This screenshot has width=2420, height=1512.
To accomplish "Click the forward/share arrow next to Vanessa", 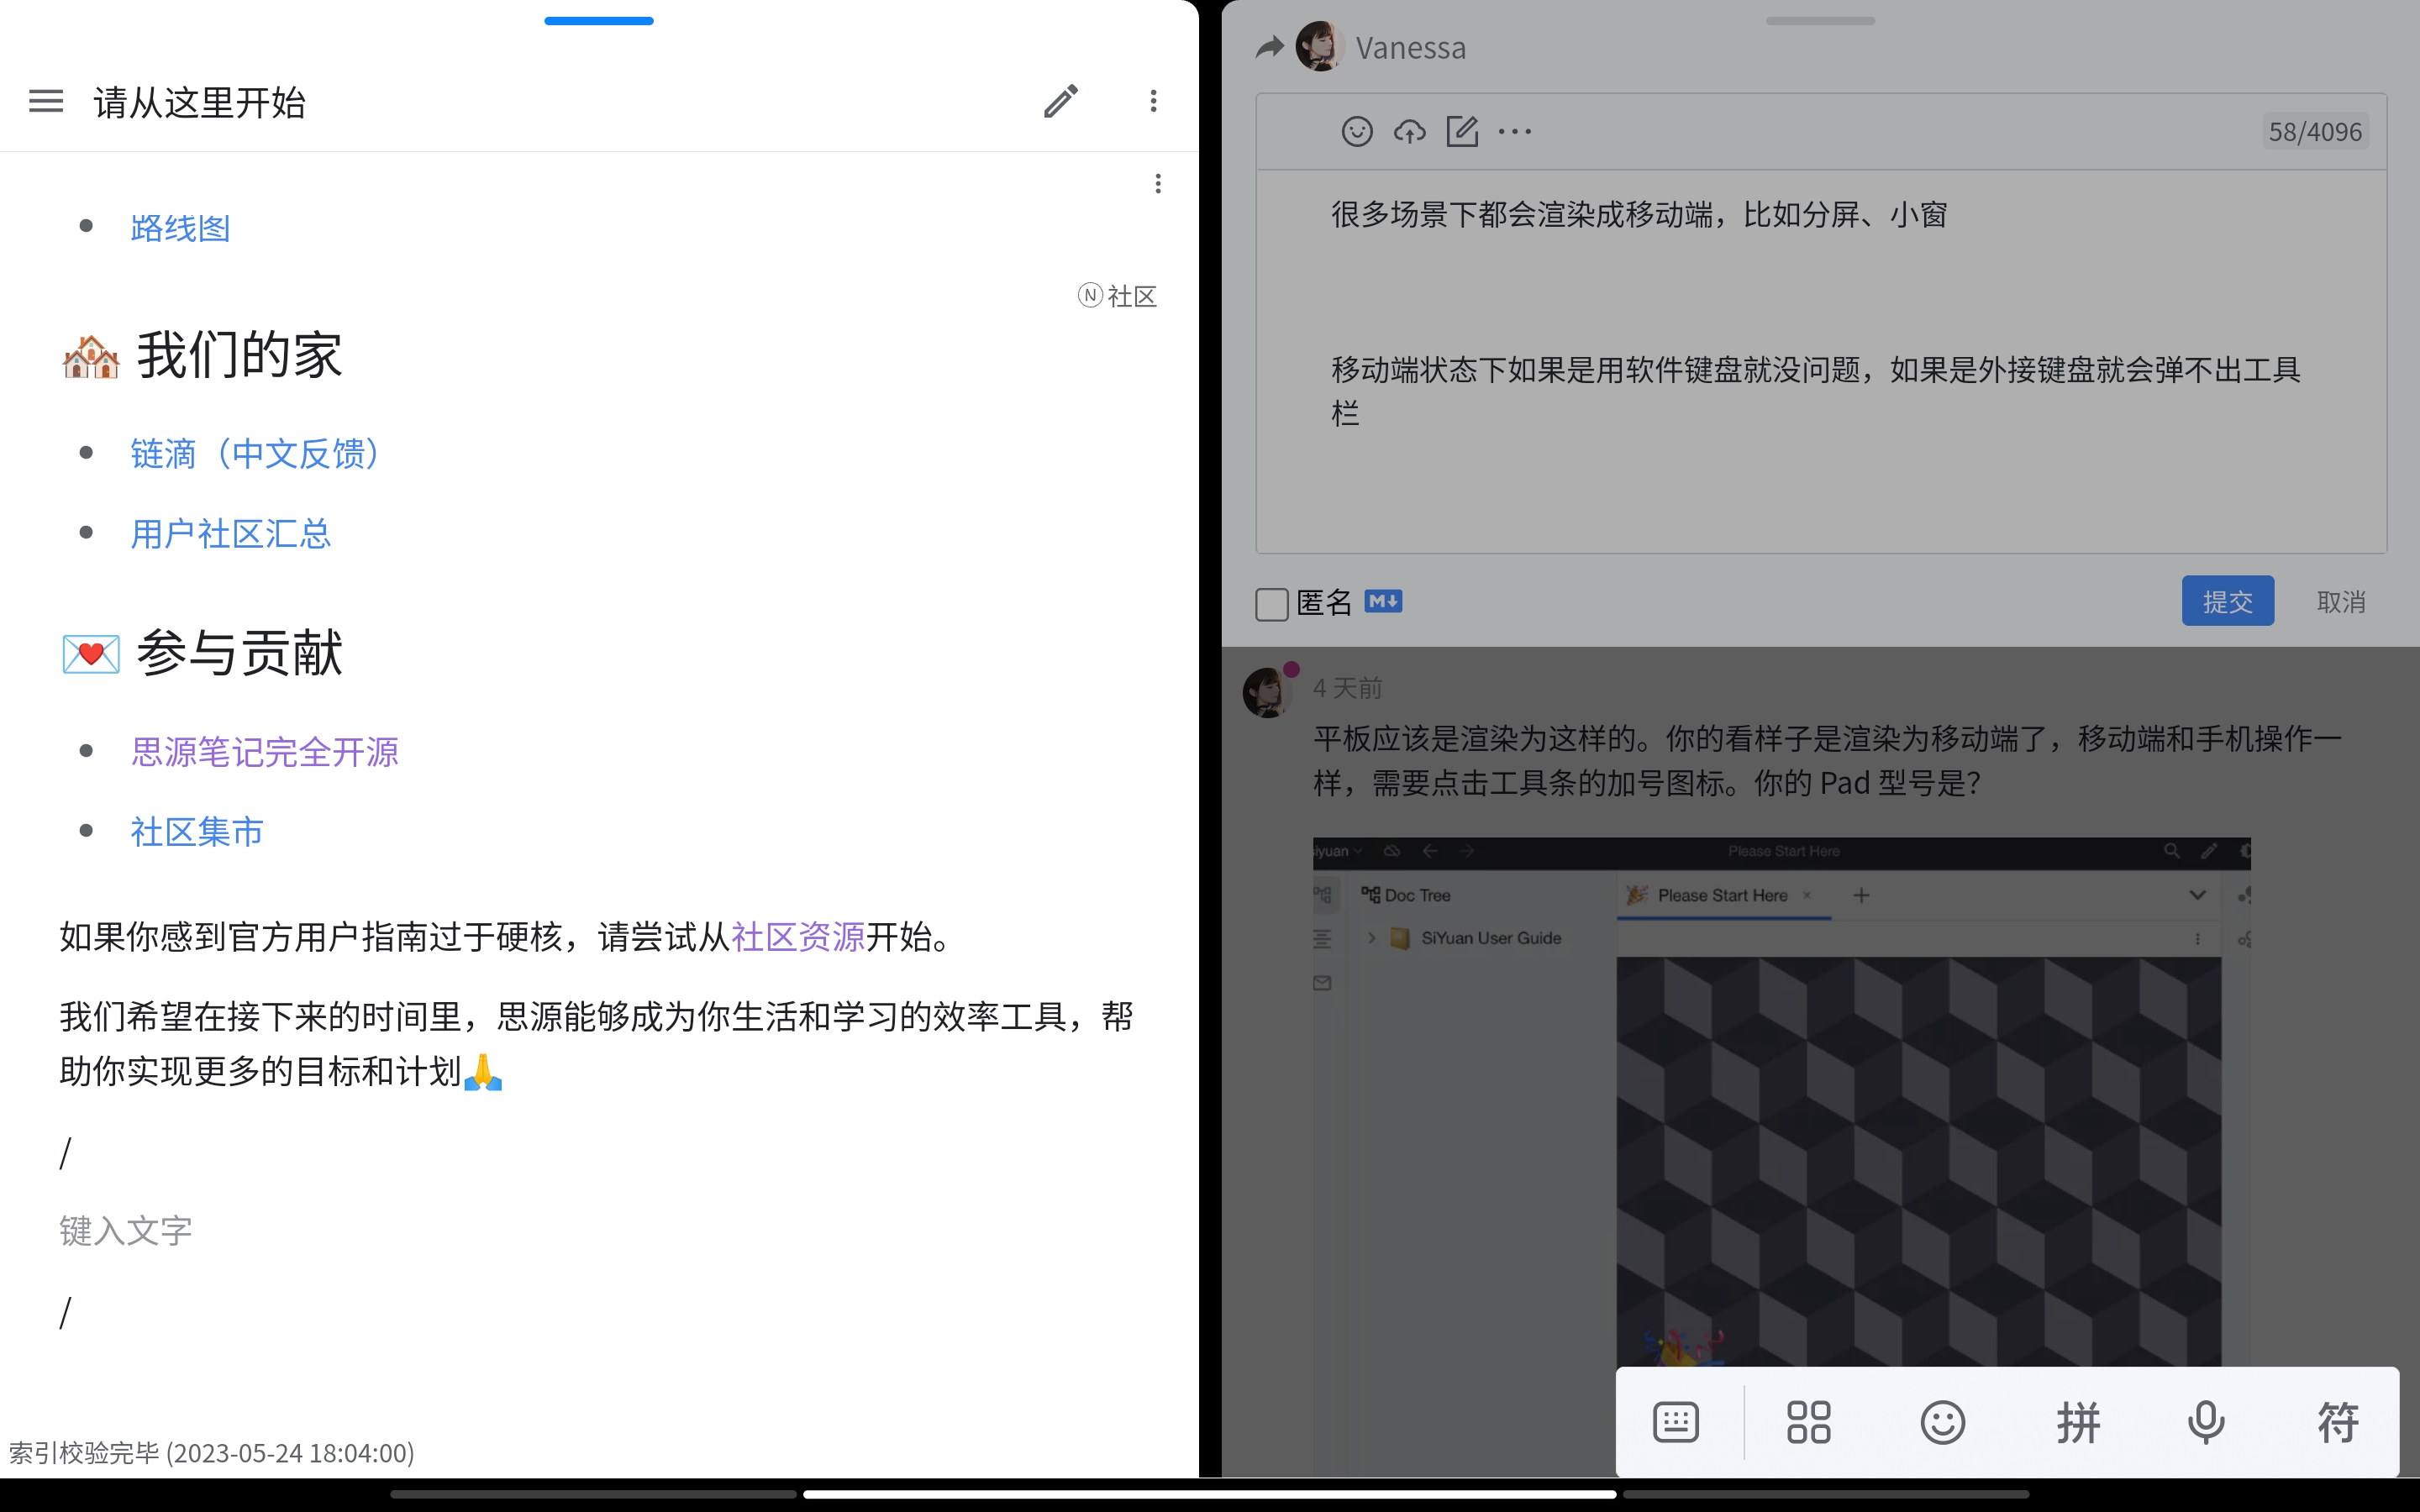I will [1268, 46].
